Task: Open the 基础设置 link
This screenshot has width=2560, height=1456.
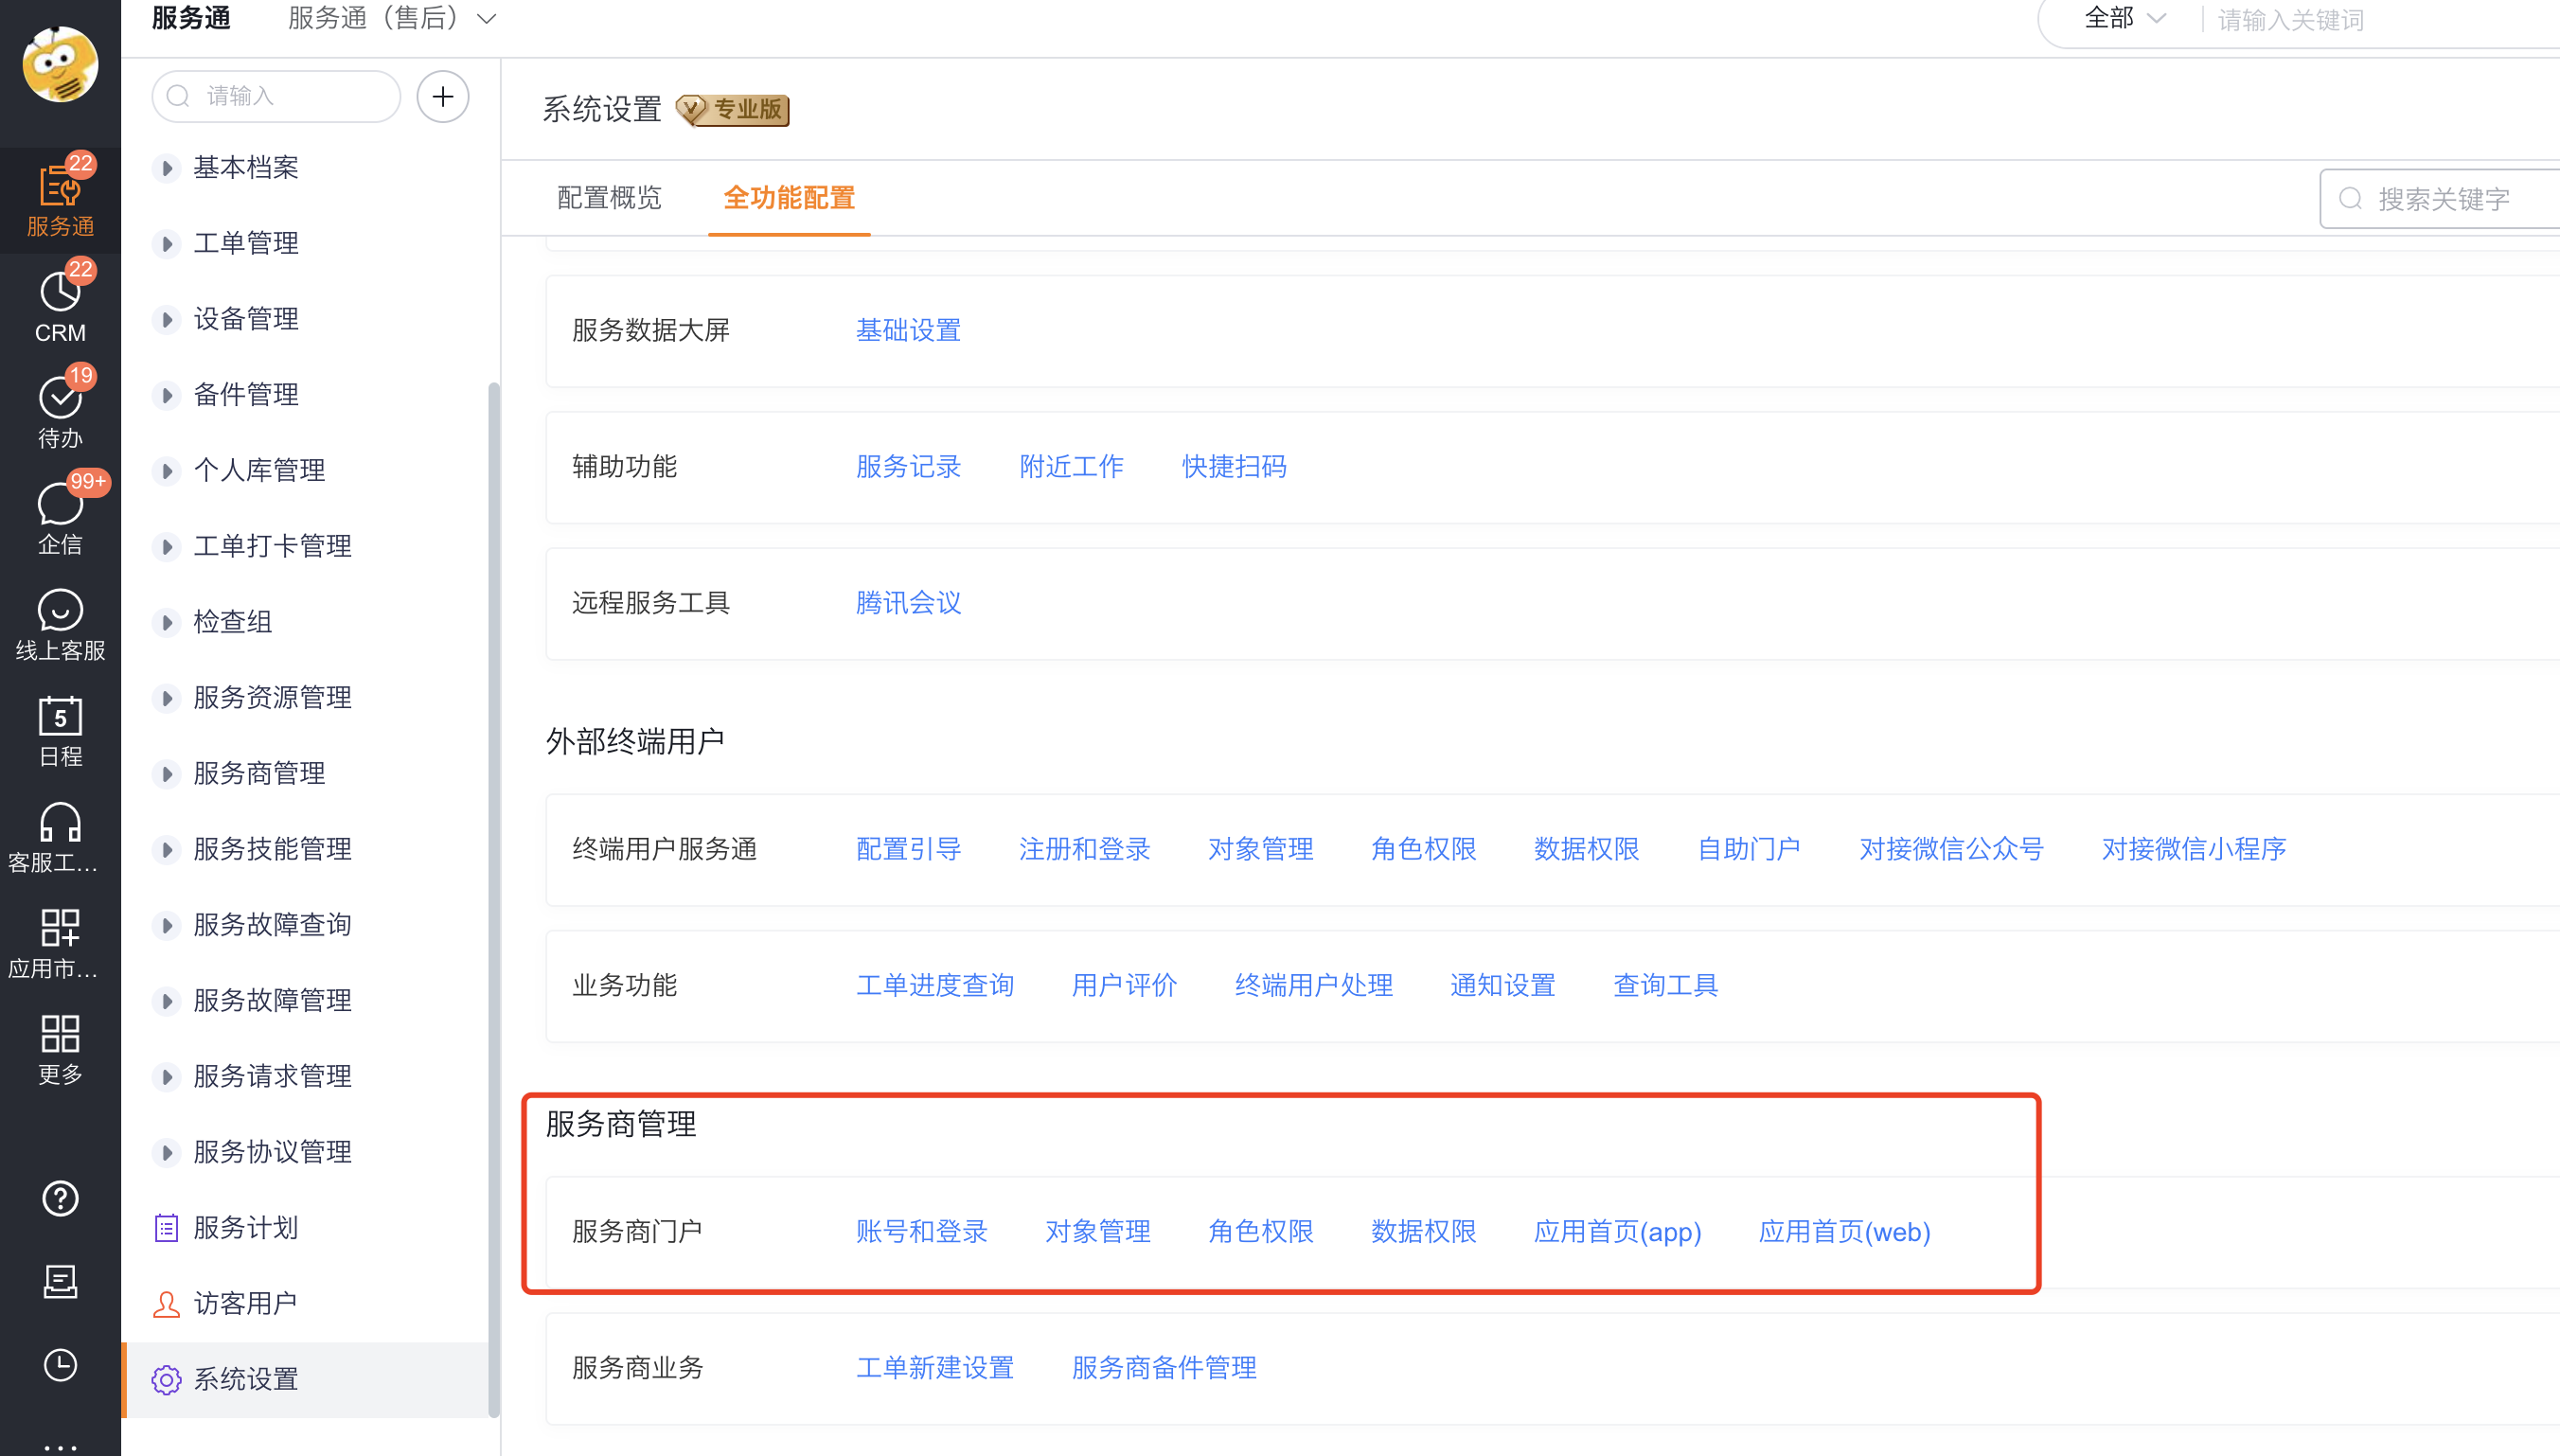Action: click(x=908, y=330)
